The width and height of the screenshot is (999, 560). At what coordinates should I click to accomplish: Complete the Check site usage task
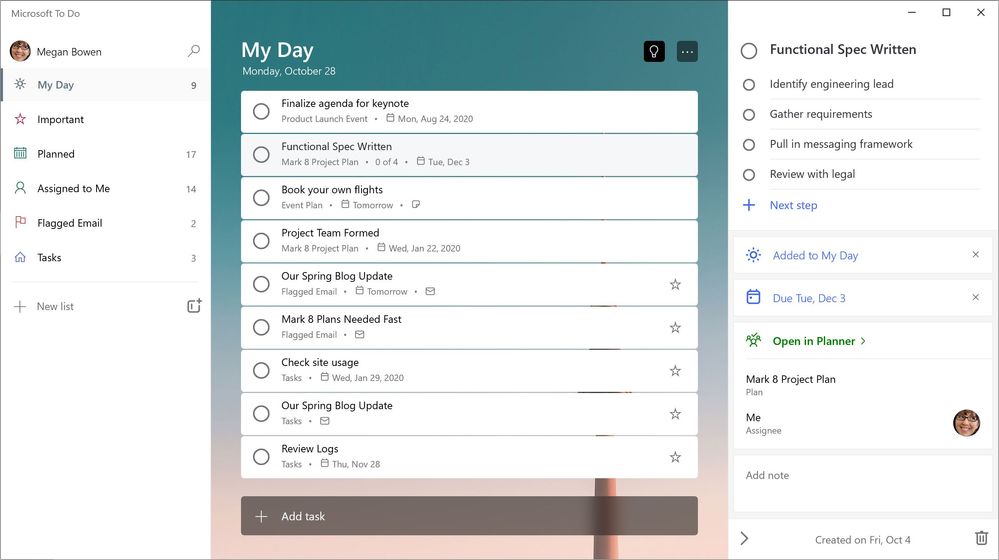click(x=261, y=370)
